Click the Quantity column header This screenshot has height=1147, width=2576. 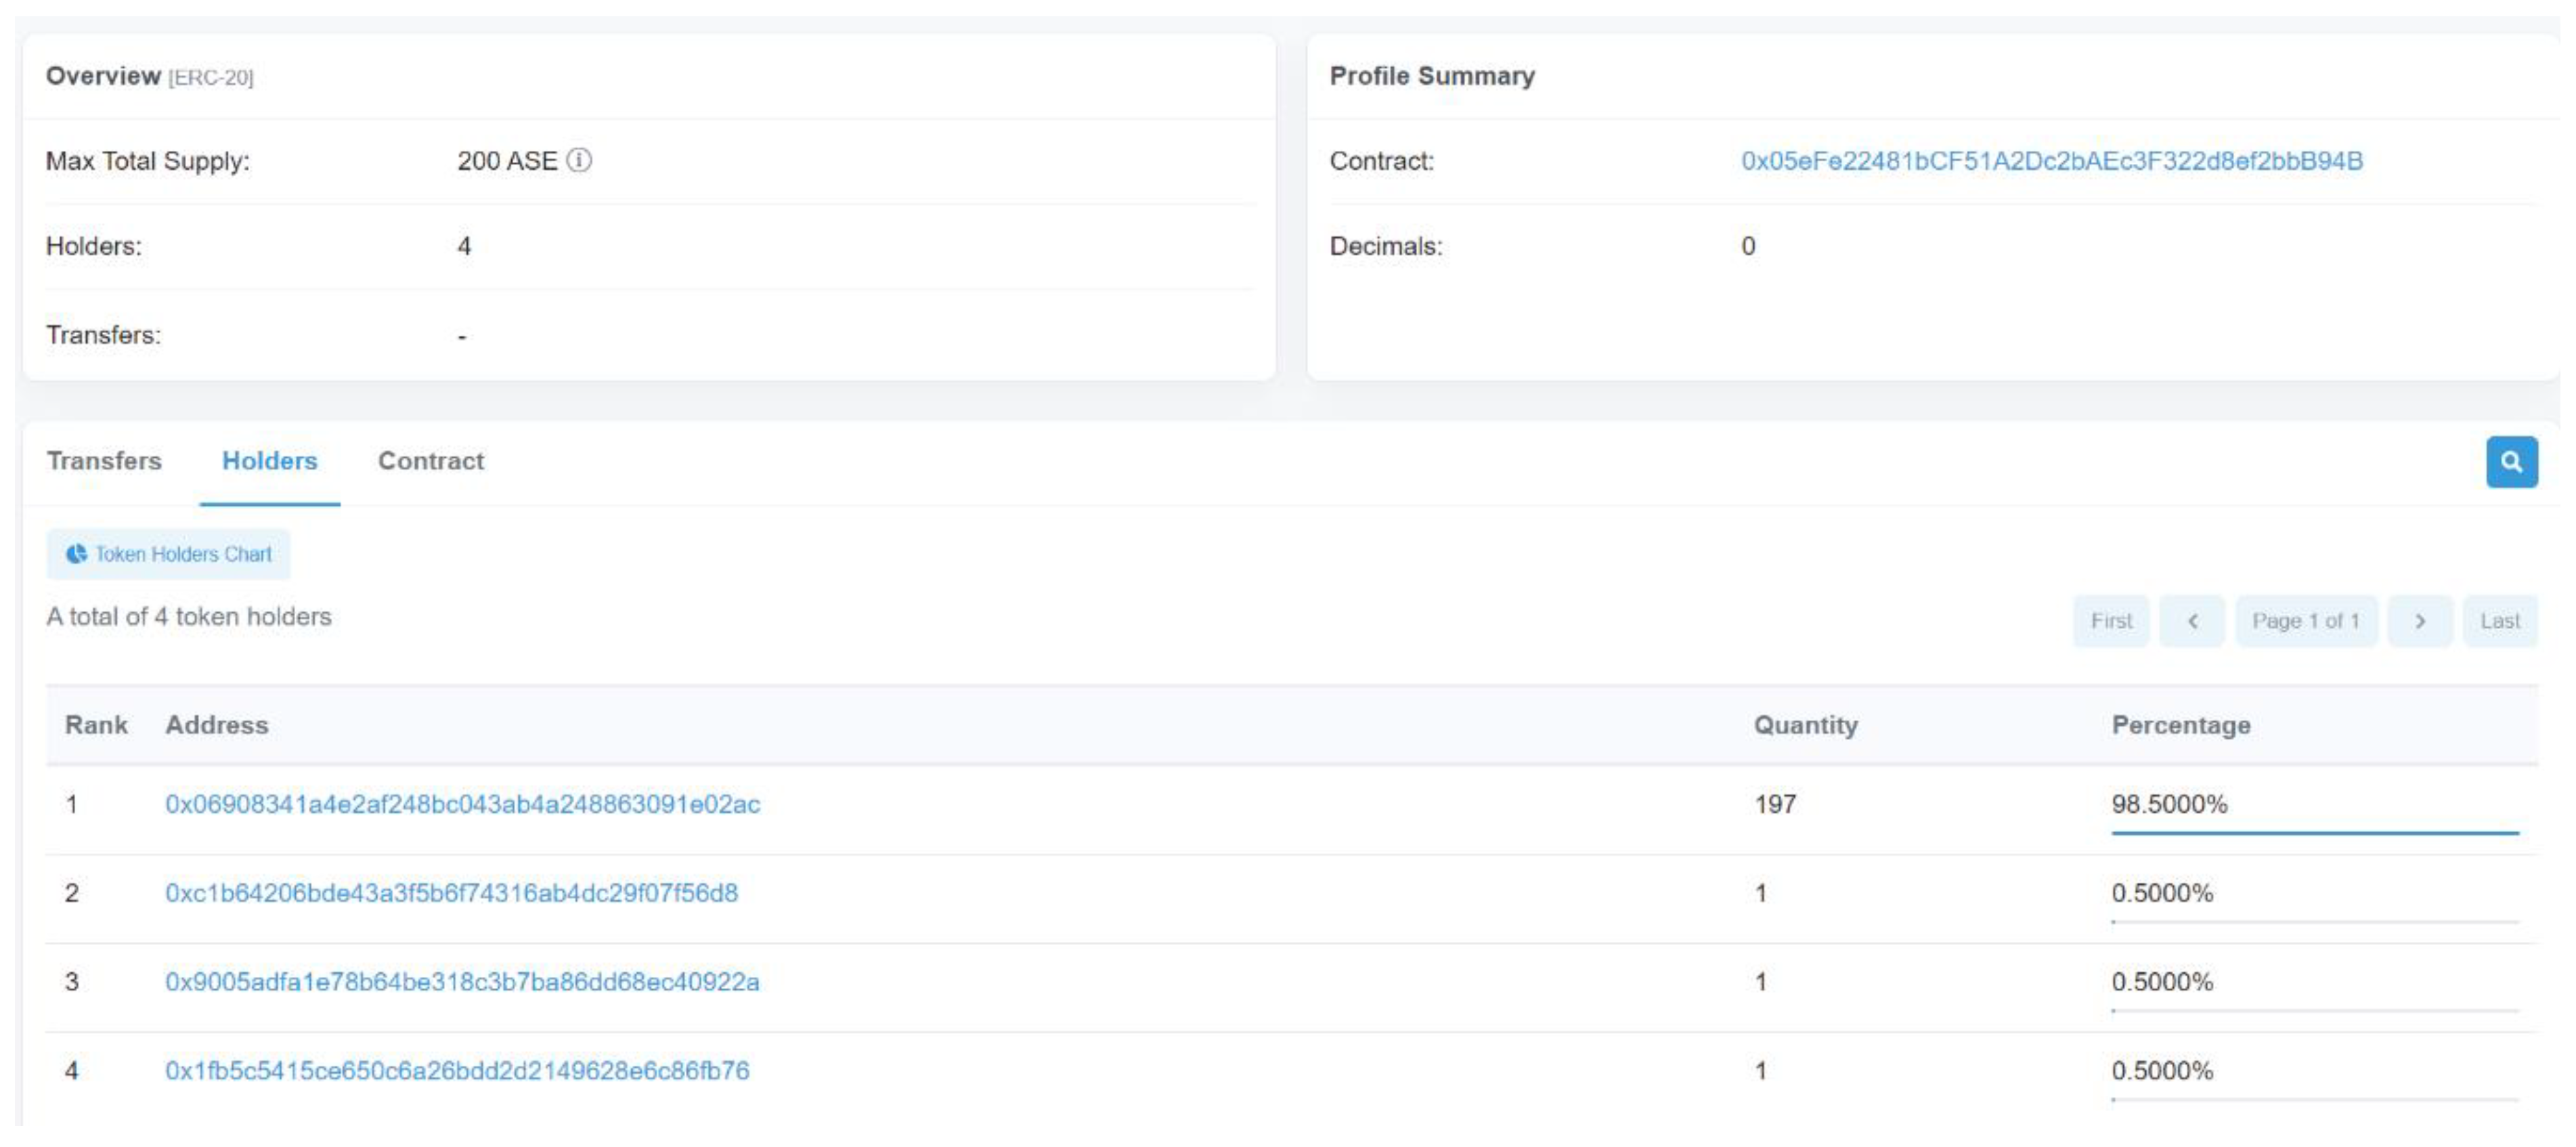pyautogui.click(x=1805, y=725)
